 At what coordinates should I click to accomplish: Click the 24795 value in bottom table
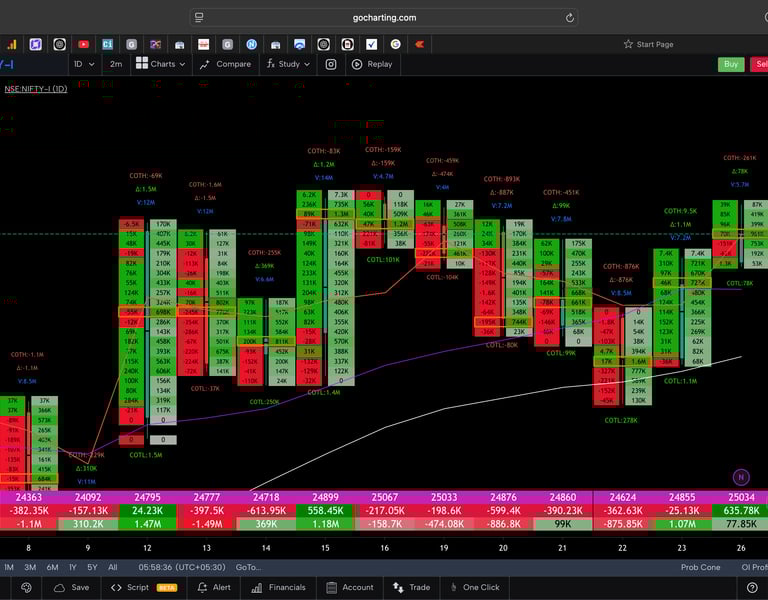click(x=147, y=497)
